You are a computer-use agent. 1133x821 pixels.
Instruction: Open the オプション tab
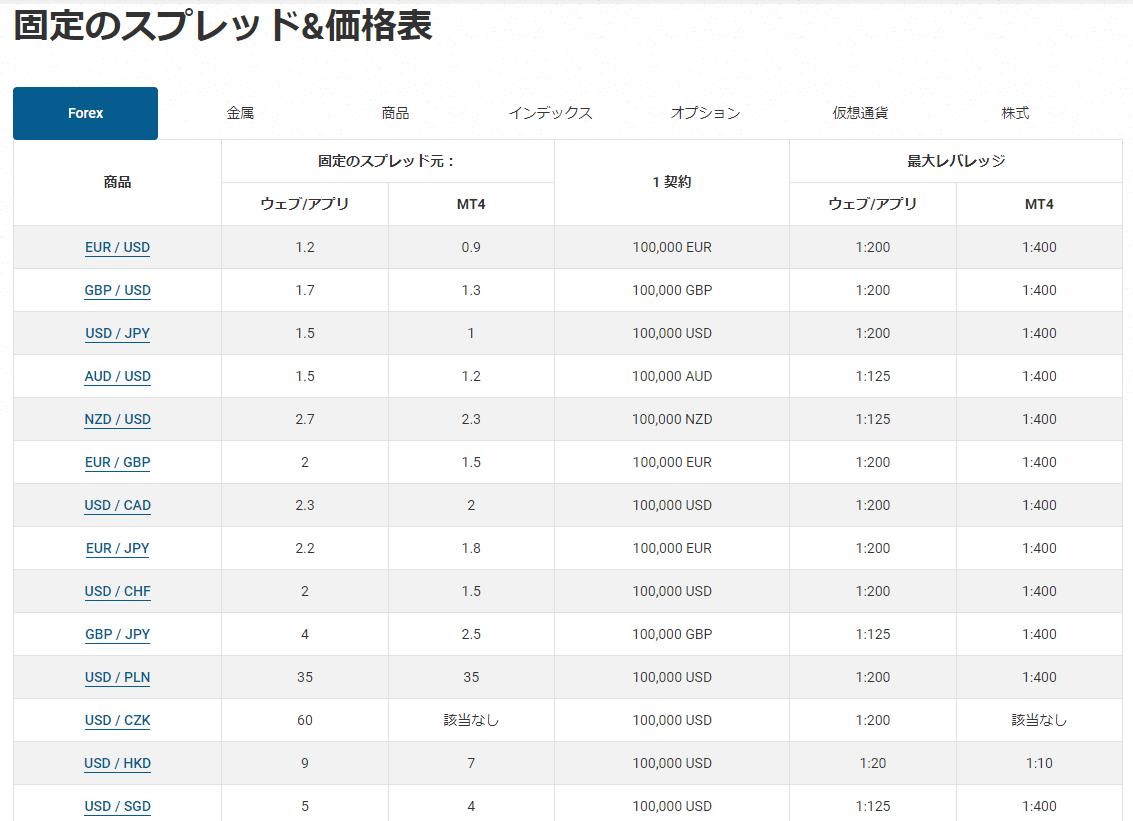[705, 113]
